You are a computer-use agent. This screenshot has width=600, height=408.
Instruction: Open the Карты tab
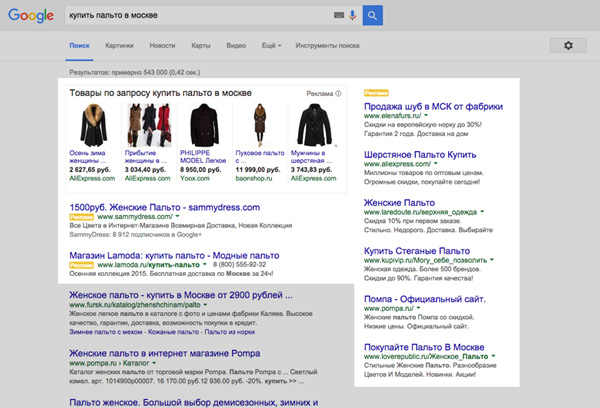201,46
